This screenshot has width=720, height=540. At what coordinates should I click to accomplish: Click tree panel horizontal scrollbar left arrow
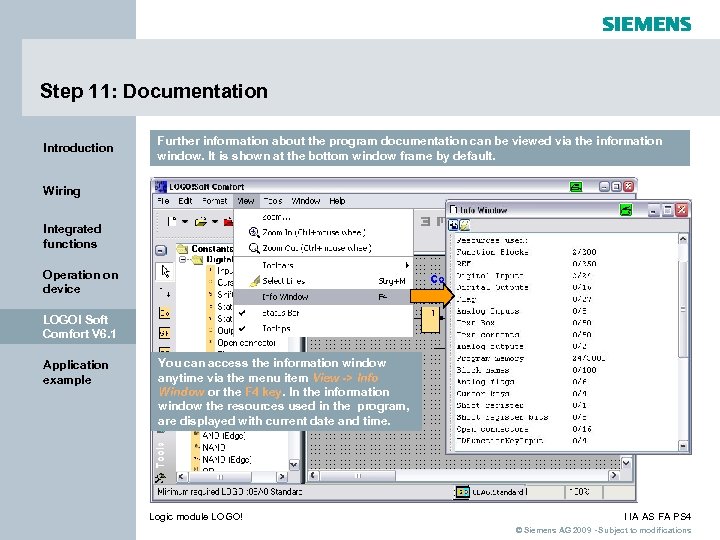click(x=181, y=477)
